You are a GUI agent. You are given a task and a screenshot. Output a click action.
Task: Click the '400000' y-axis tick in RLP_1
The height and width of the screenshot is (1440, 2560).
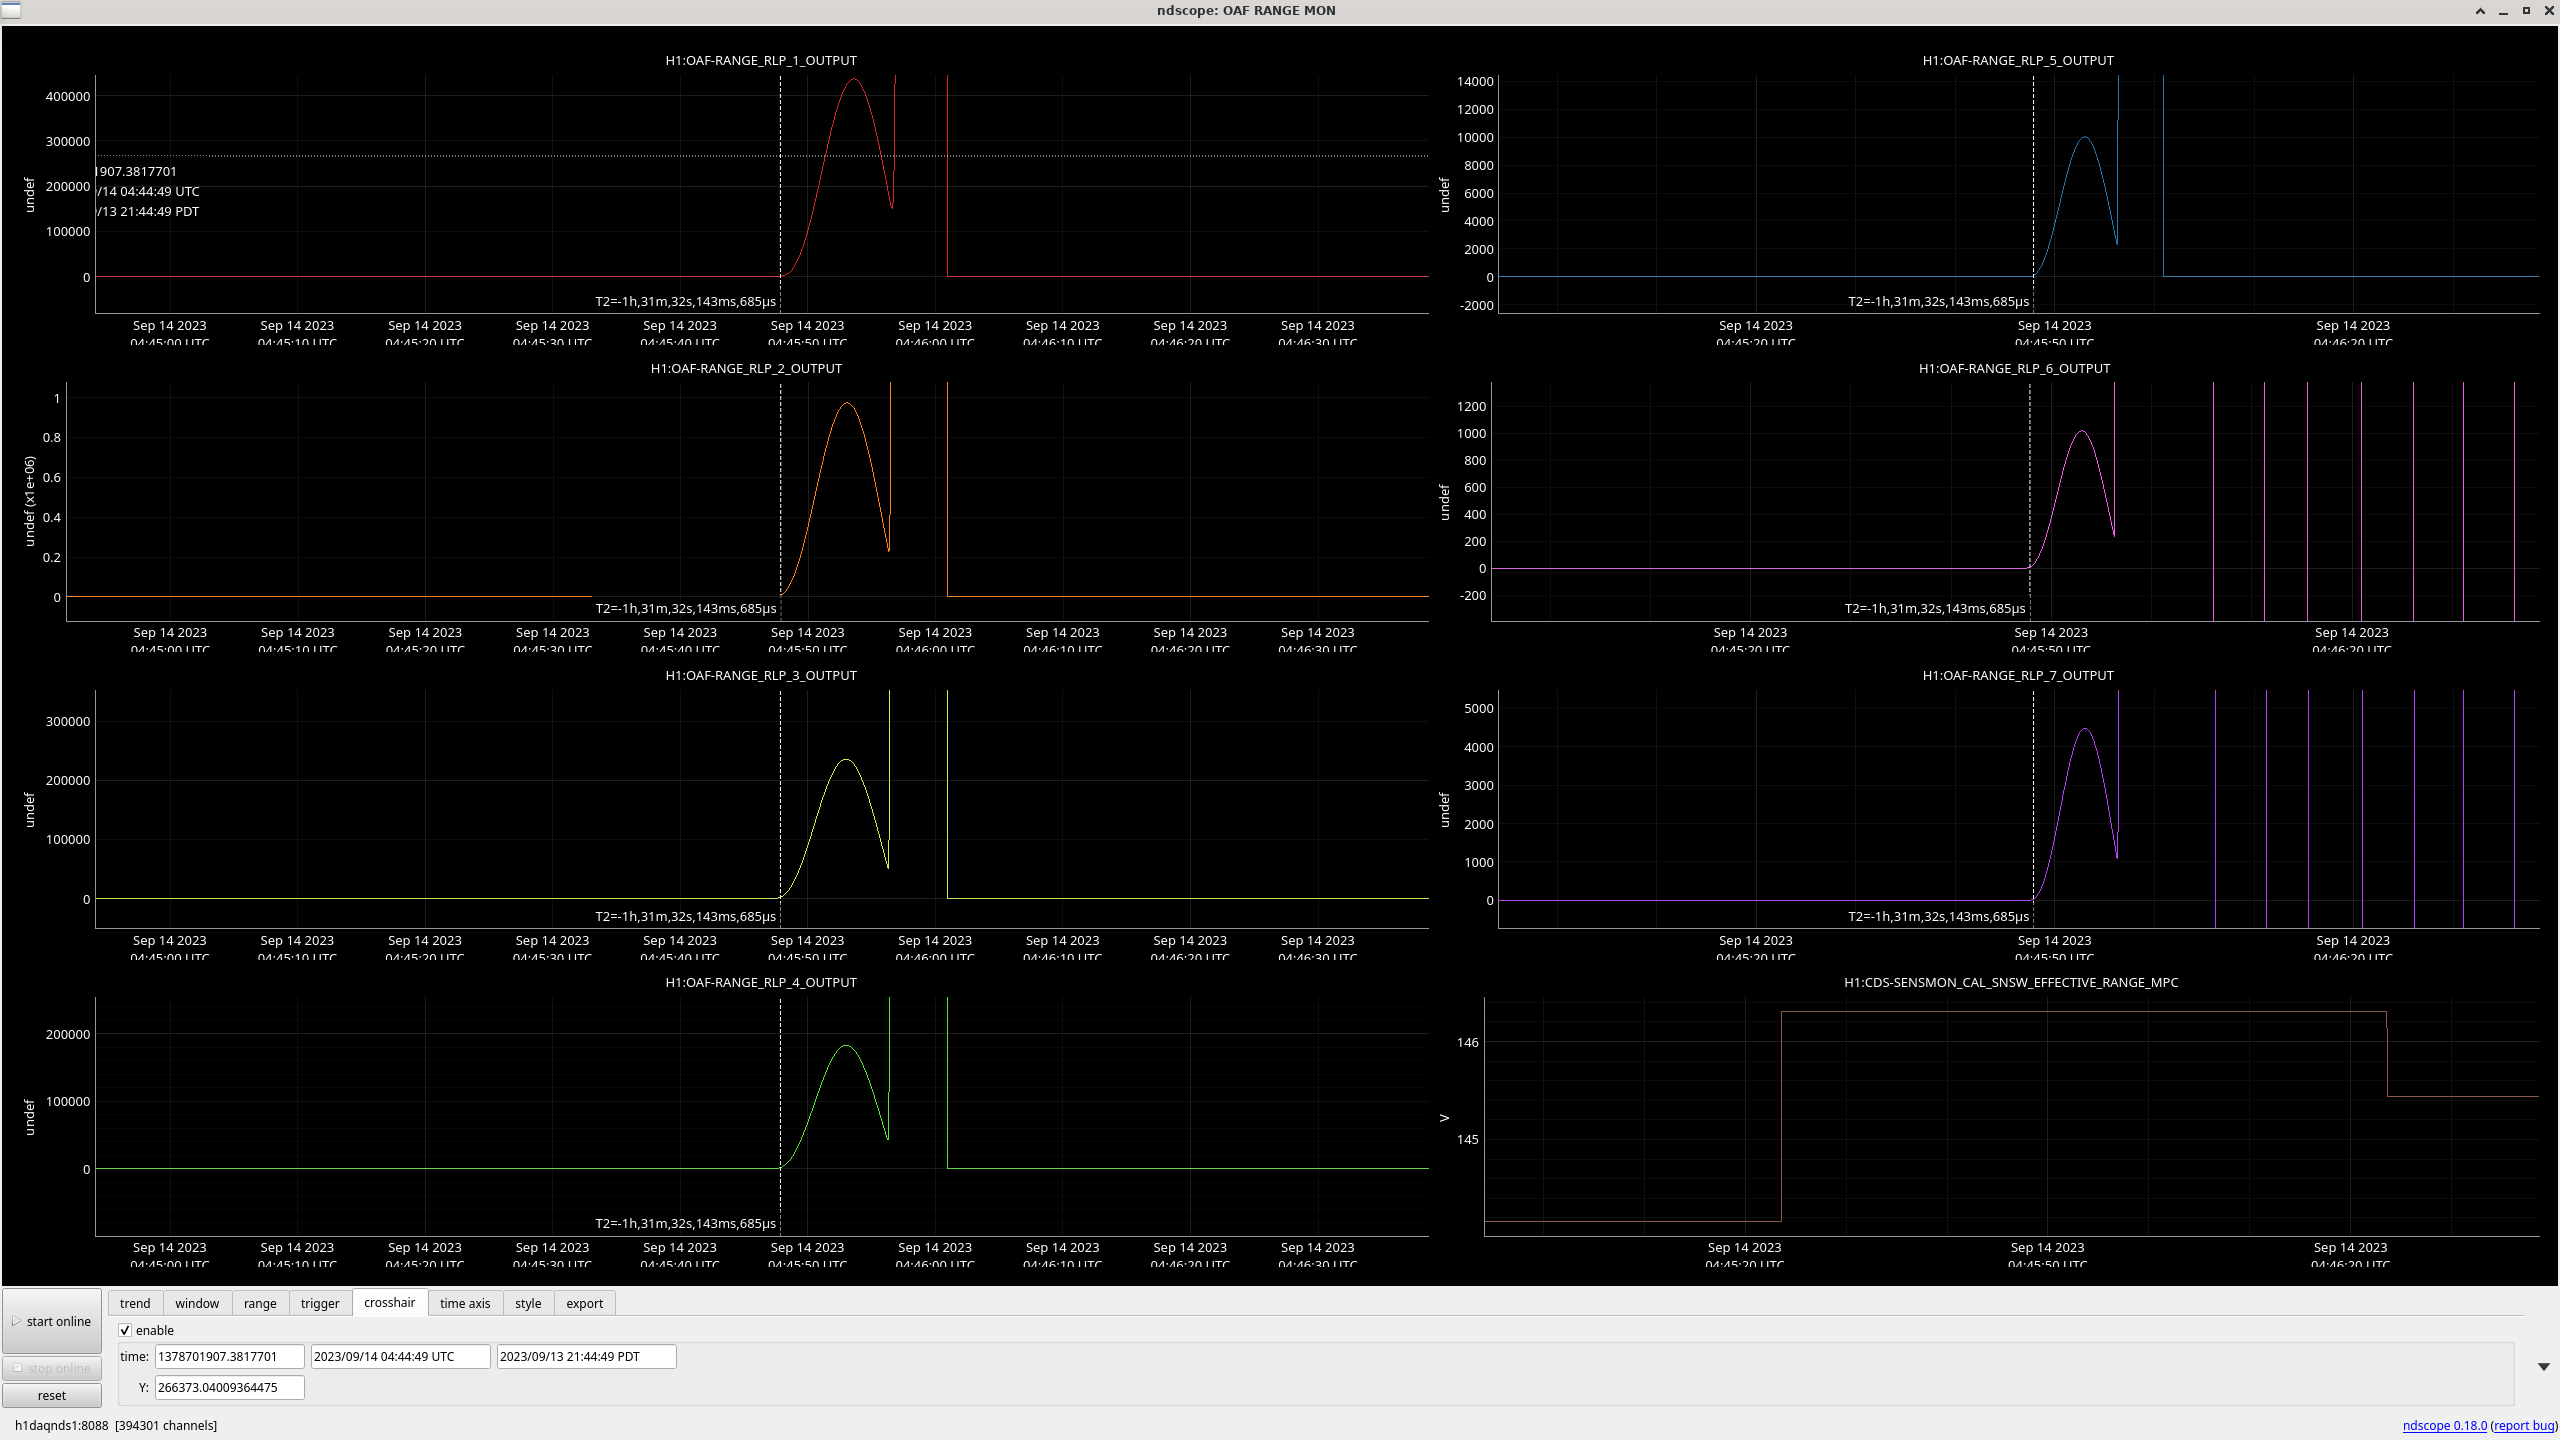tap(68, 96)
